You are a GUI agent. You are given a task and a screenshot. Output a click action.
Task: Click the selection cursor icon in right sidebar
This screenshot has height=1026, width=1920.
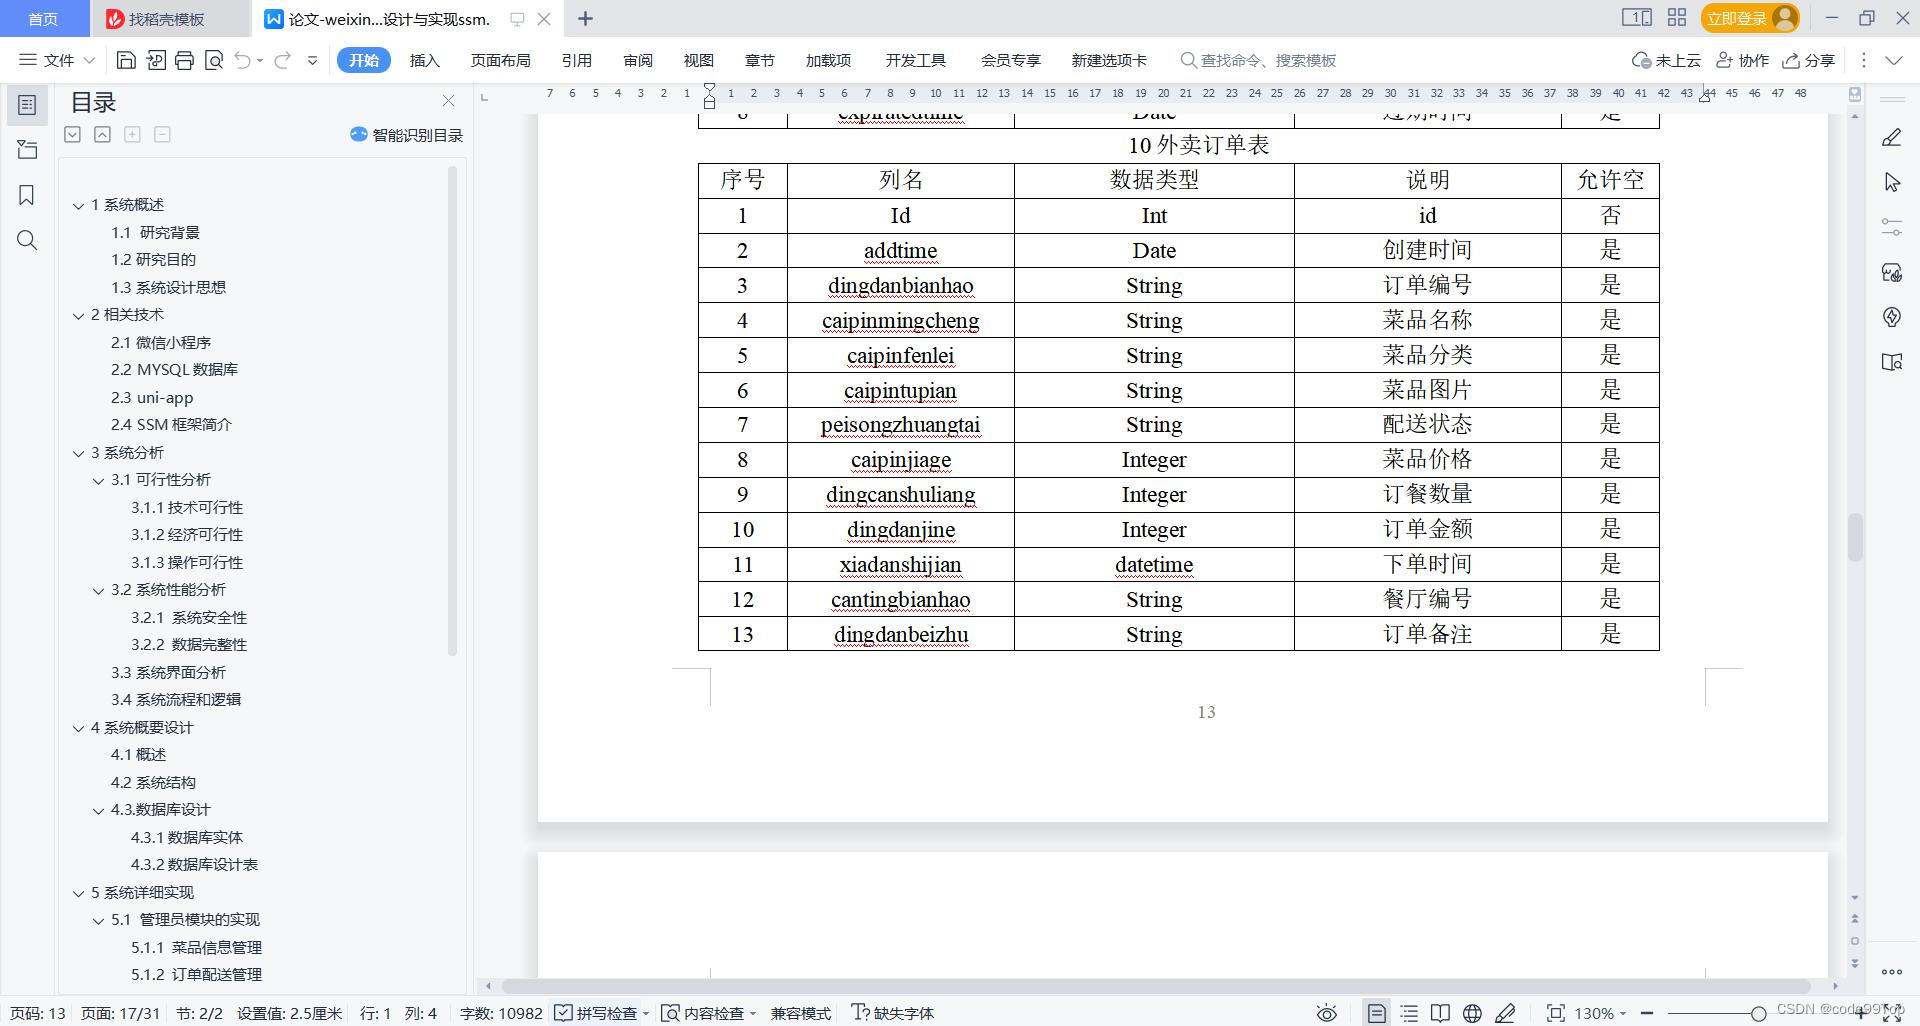(x=1891, y=182)
